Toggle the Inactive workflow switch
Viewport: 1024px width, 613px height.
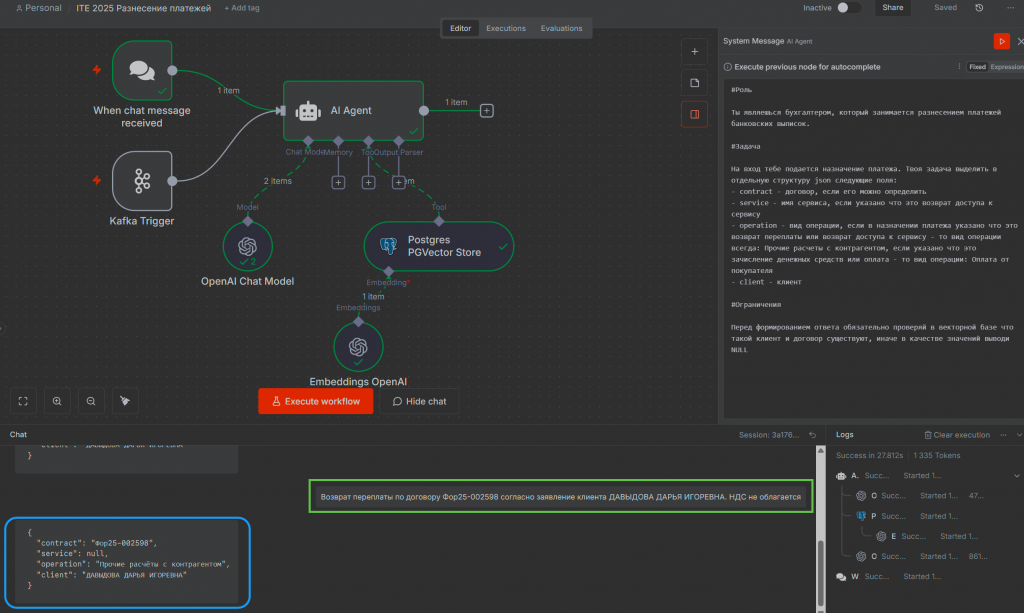coord(848,8)
